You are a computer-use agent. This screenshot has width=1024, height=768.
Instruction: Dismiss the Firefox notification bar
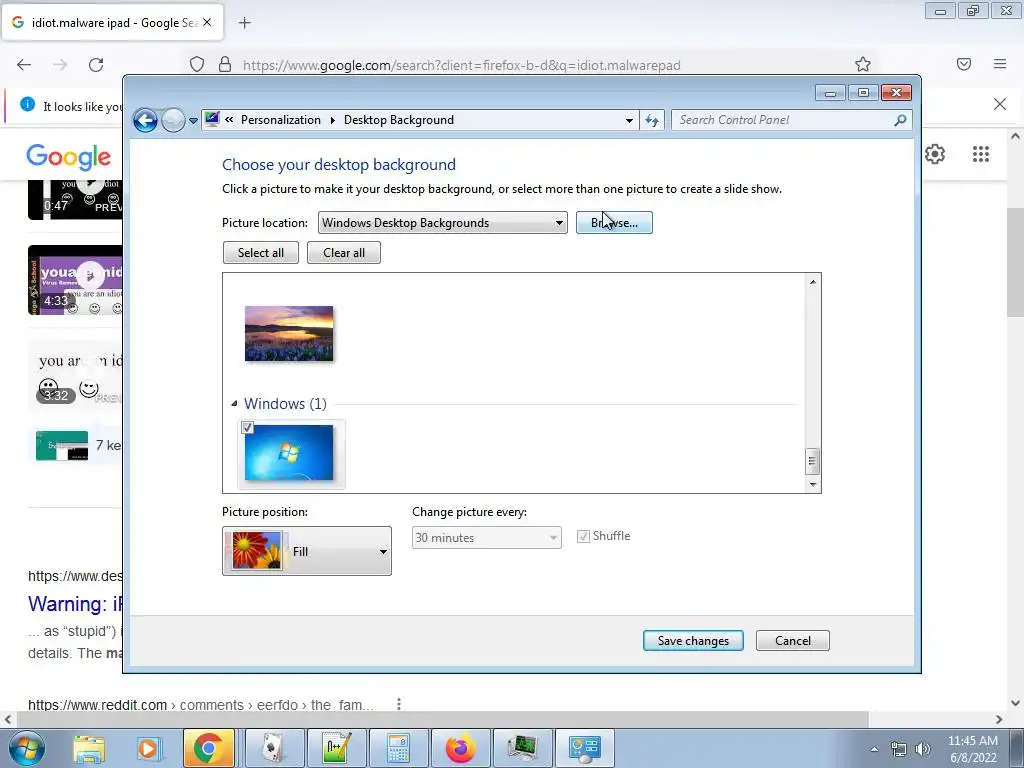(1000, 104)
